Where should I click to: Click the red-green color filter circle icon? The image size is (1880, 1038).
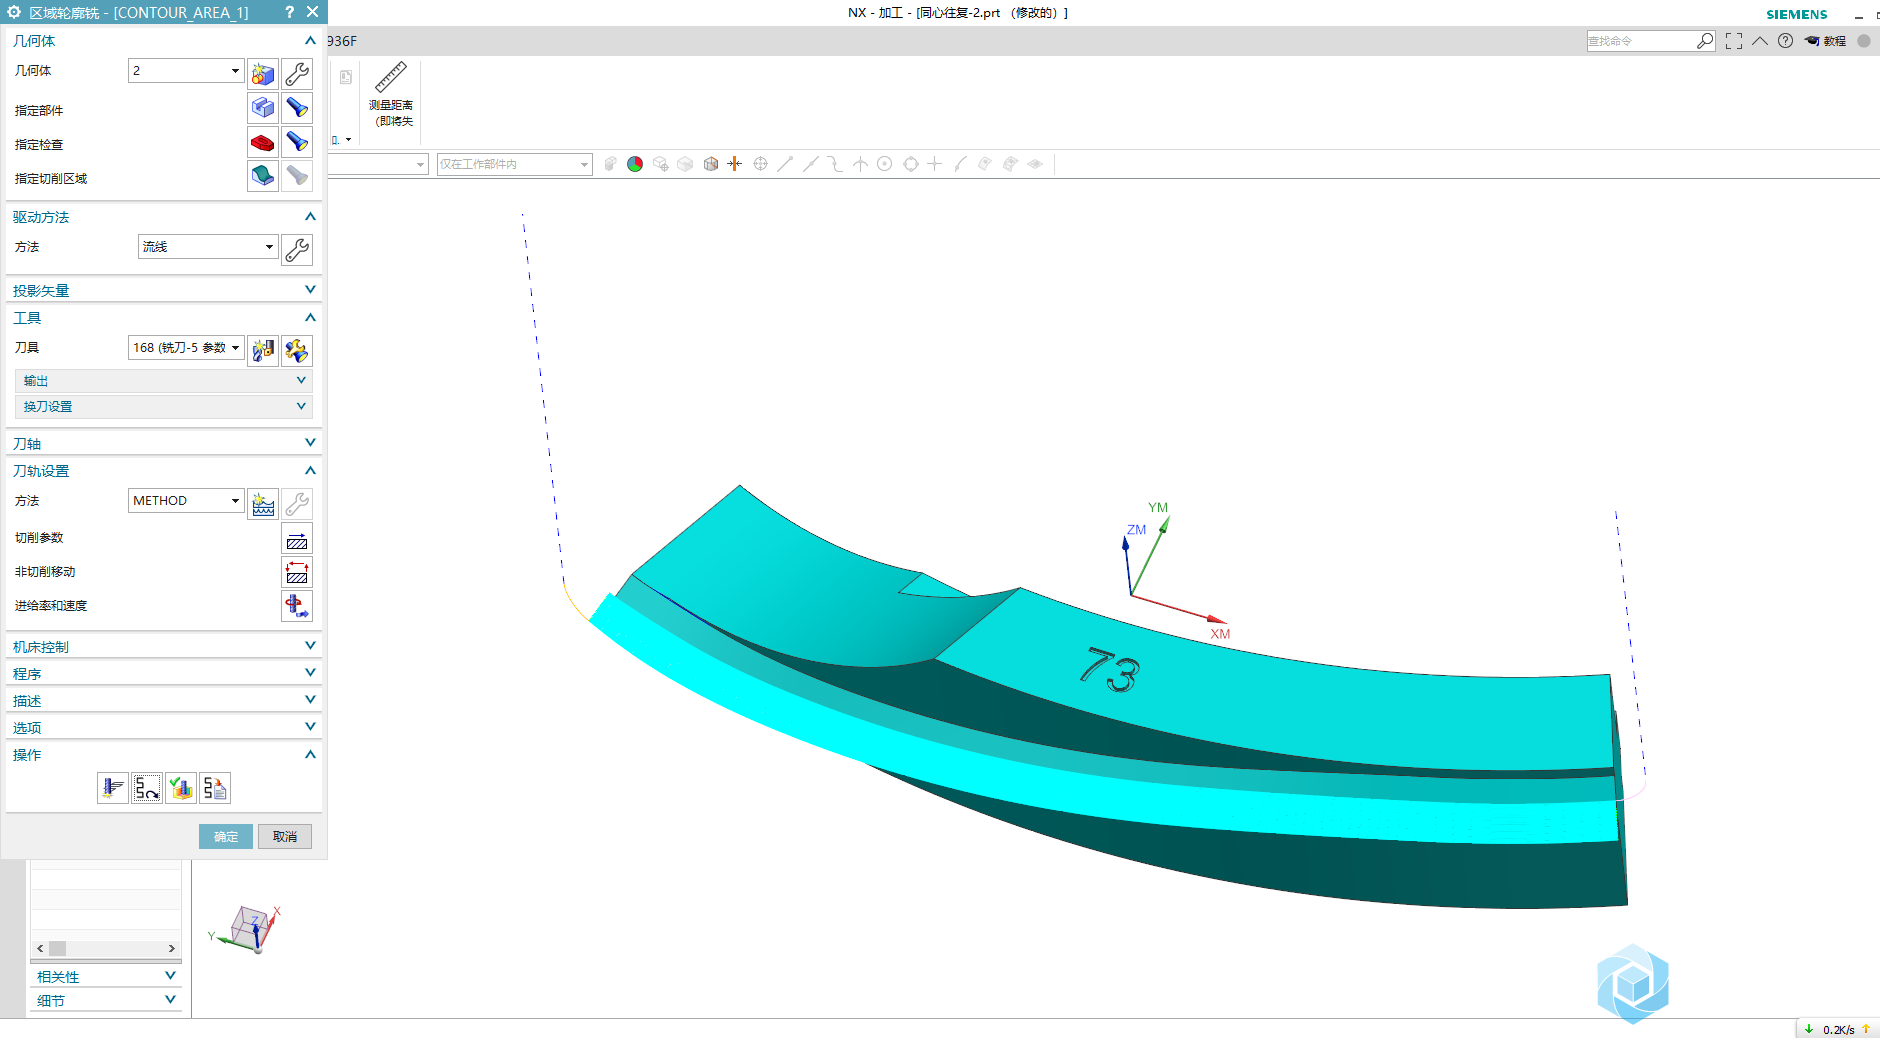tap(635, 164)
